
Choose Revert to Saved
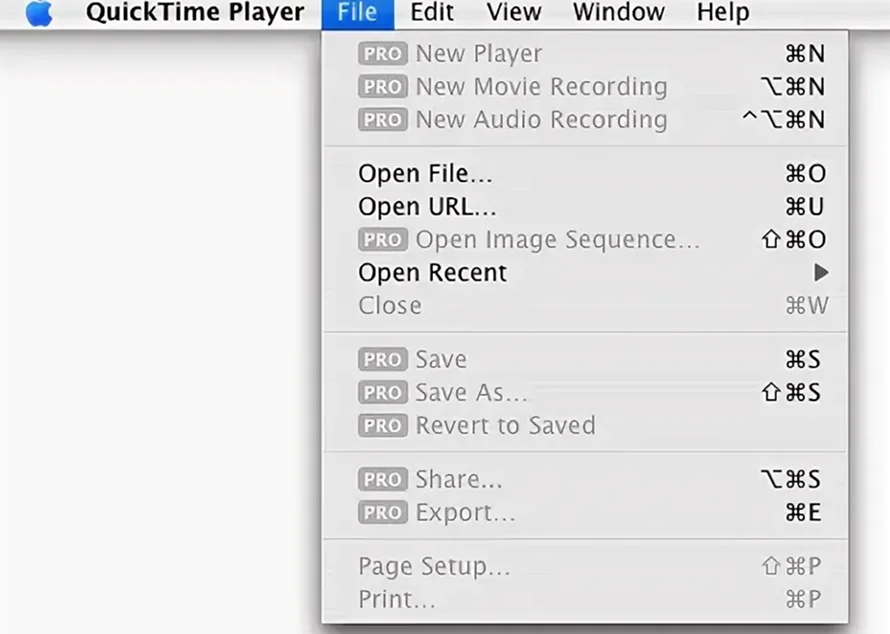(585, 425)
